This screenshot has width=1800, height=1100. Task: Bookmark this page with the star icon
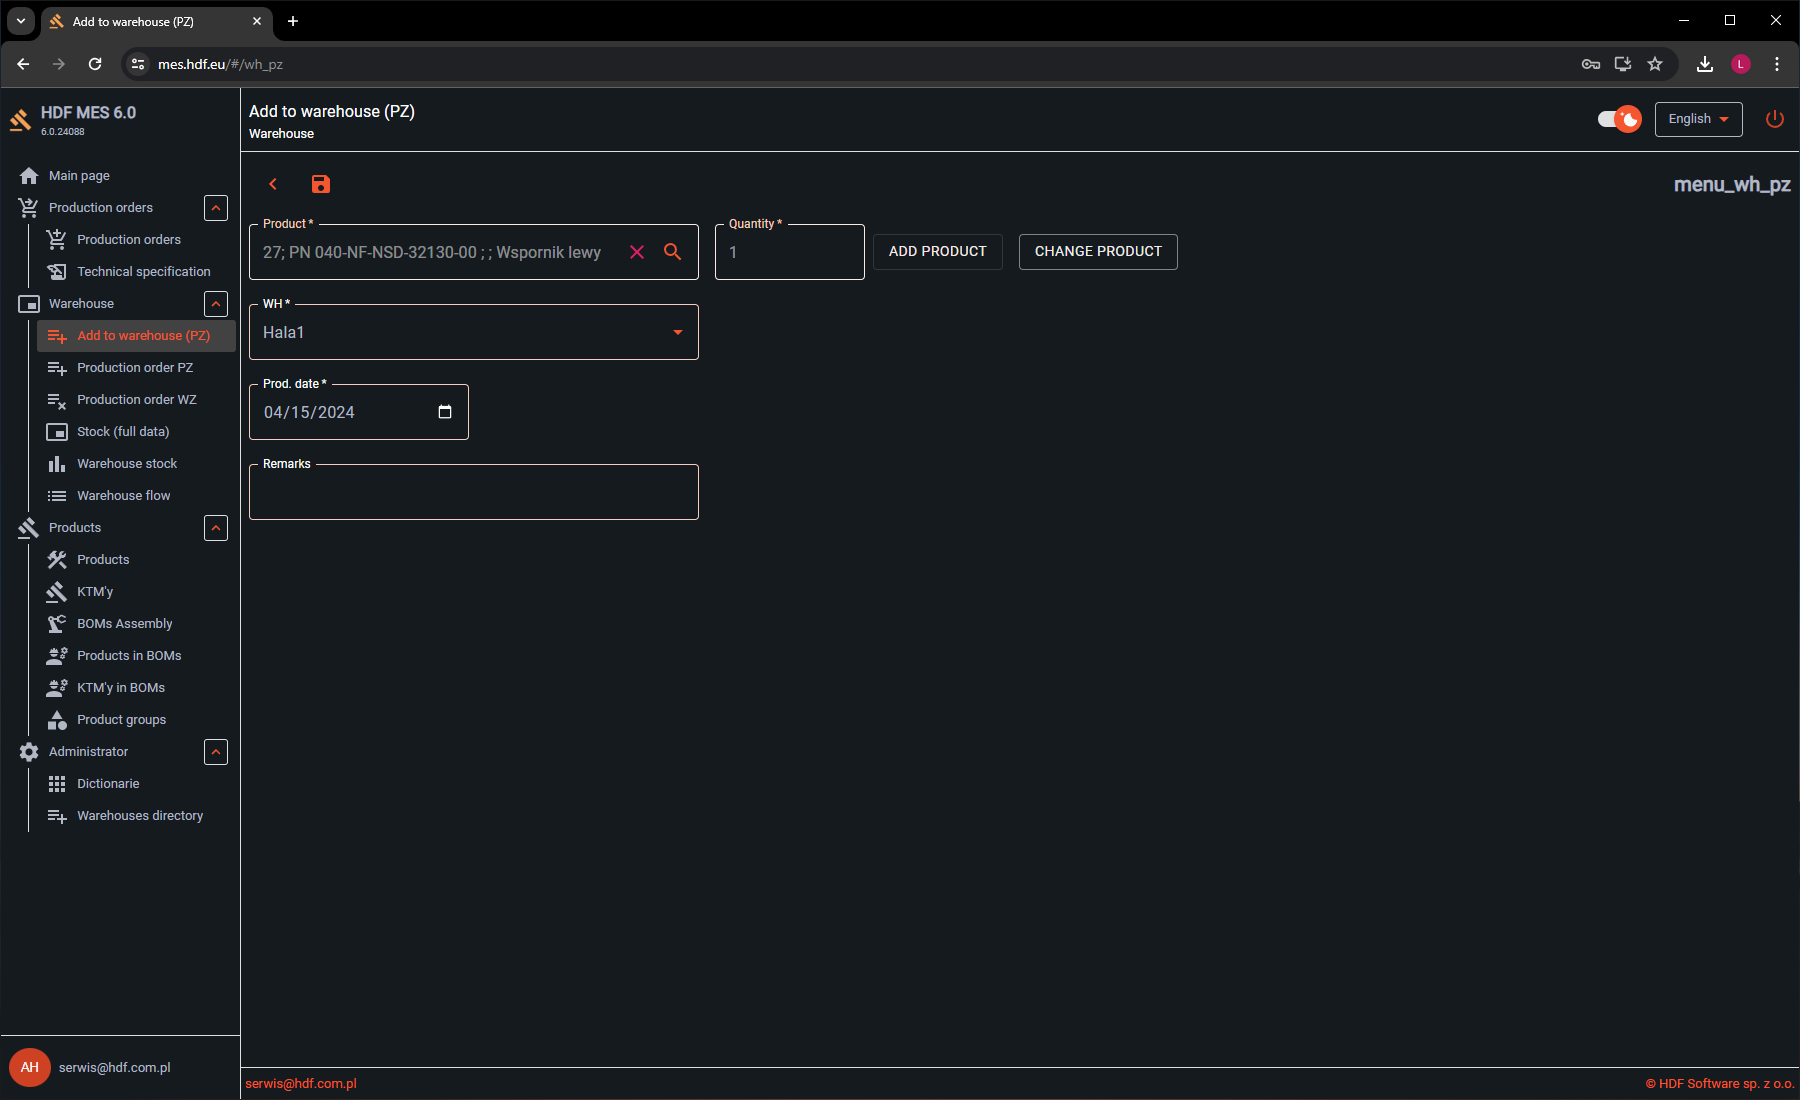(x=1655, y=64)
